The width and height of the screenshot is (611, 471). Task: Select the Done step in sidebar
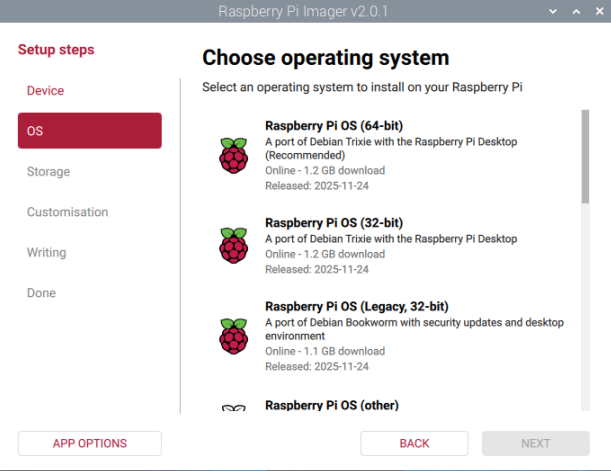[41, 293]
